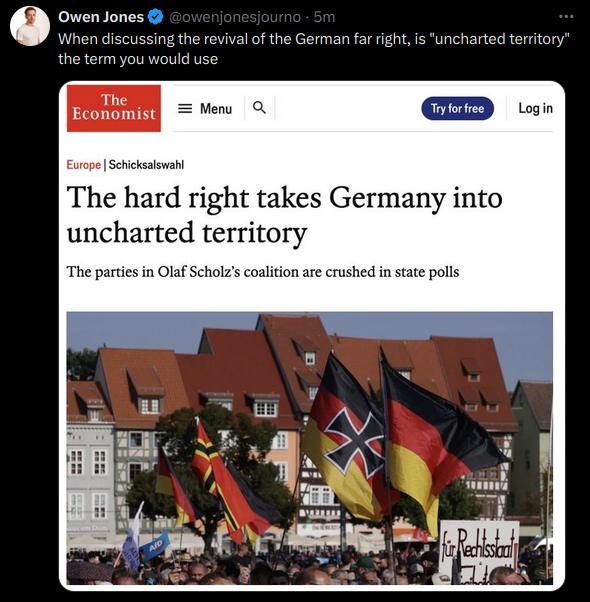
Task: Click The Economist red logo
Action: pyautogui.click(x=114, y=108)
